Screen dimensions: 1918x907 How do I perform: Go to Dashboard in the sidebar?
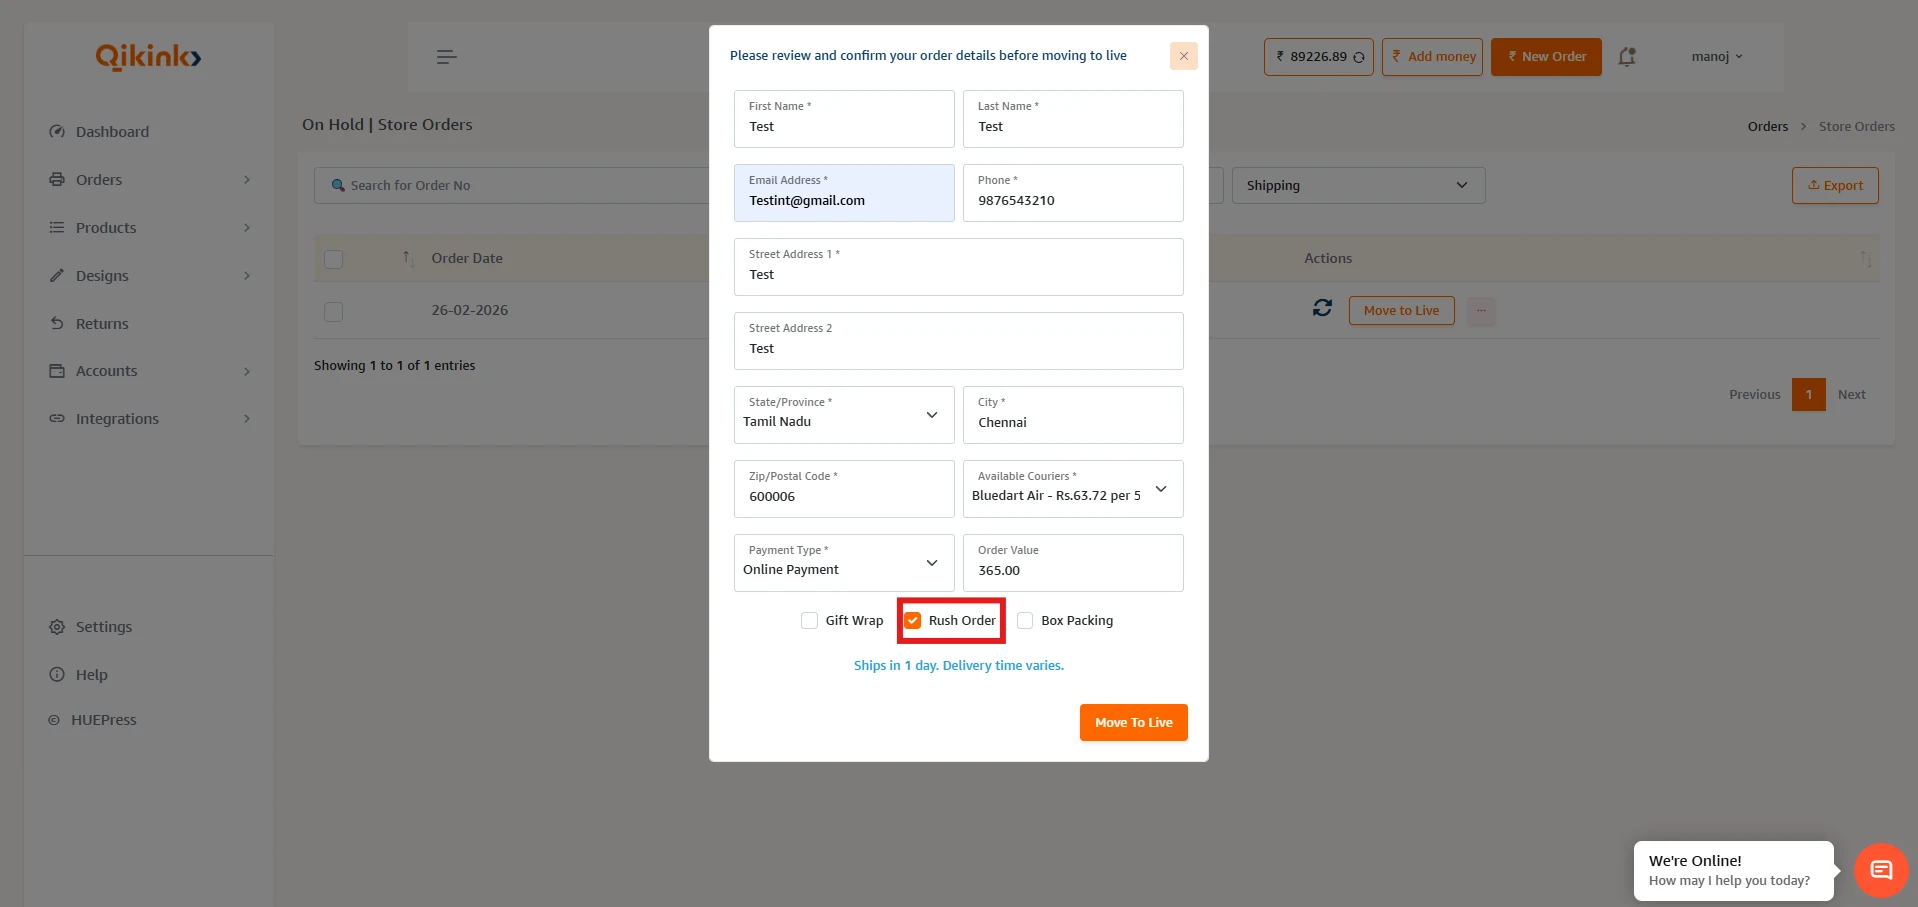pyautogui.click(x=112, y=132)
